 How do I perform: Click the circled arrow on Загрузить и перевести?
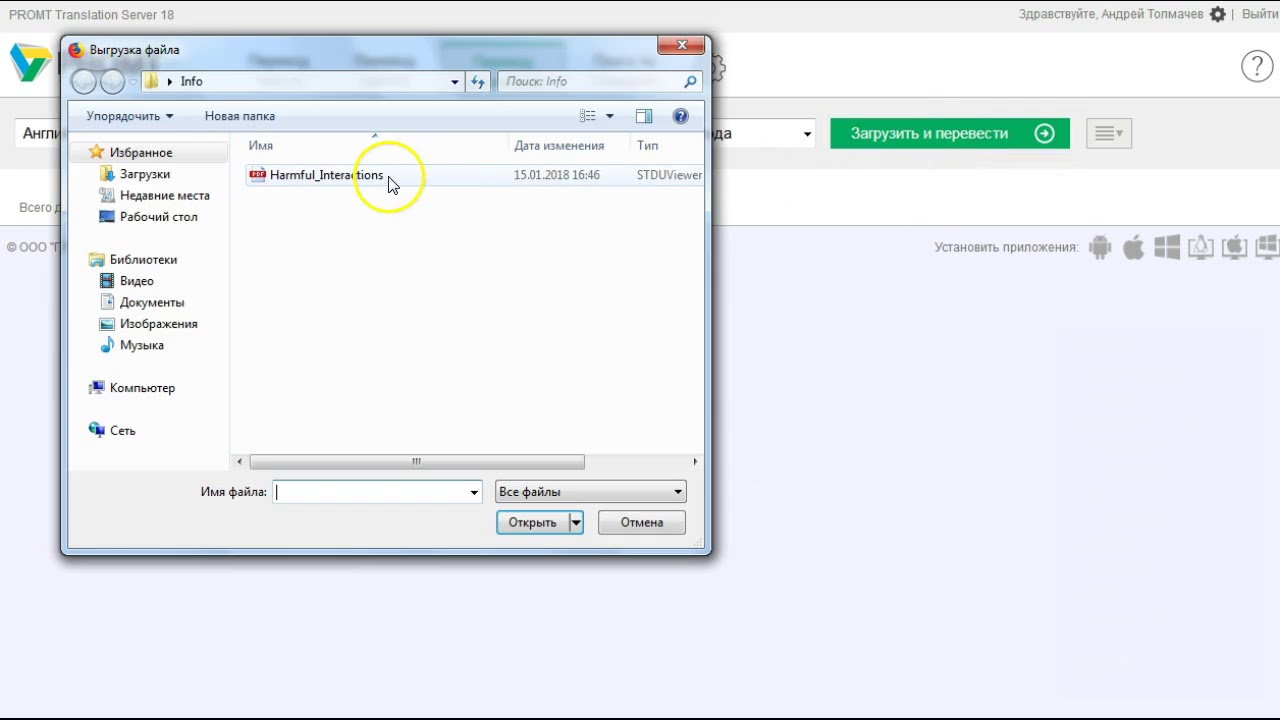click(x=1044, y=133)
